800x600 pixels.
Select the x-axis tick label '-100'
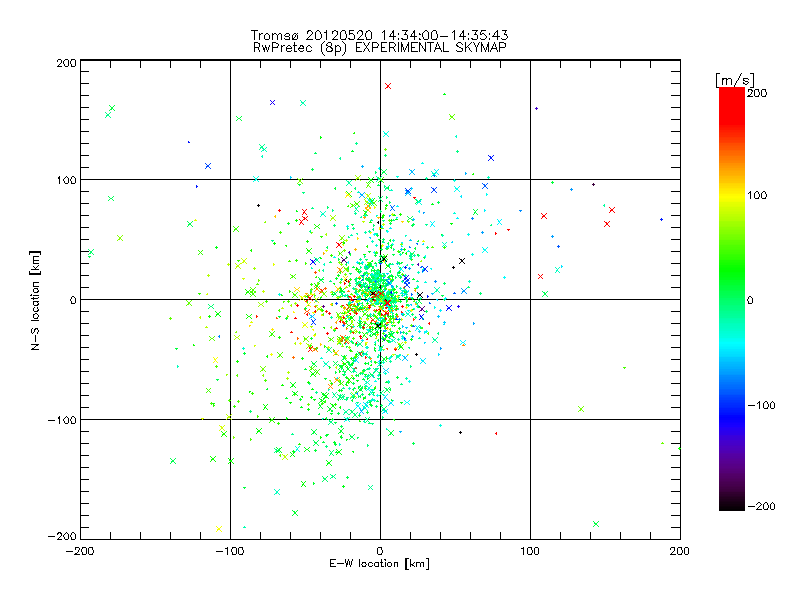point(230,551)
